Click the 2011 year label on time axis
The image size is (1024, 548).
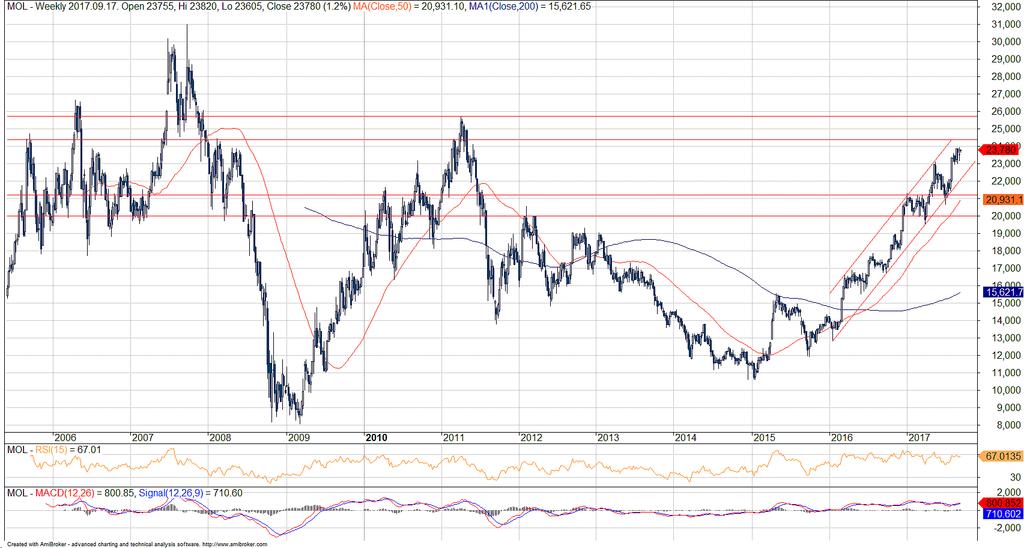tap(454, 437)
